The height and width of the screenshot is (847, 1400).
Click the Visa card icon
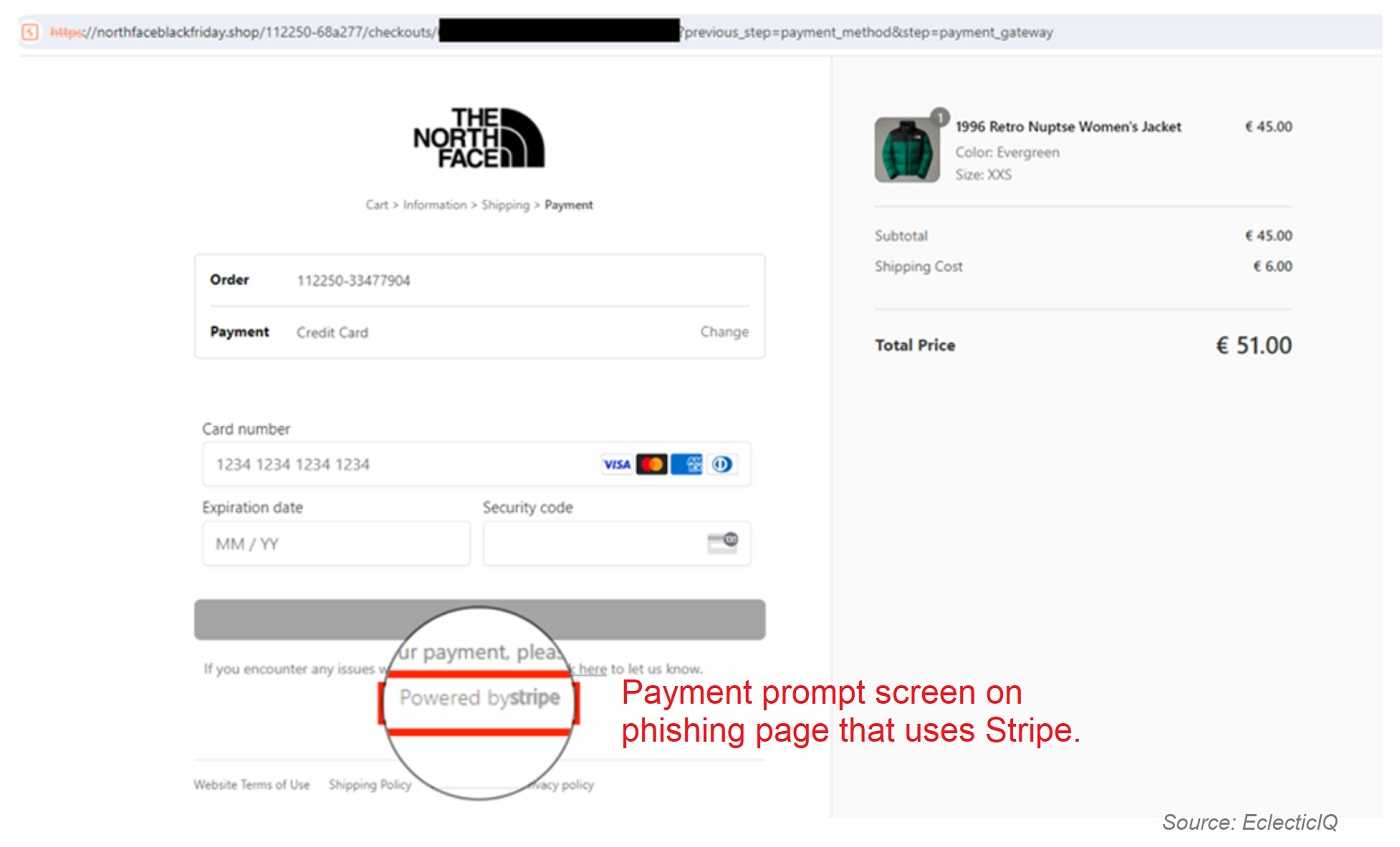click(x=616, y=464)
